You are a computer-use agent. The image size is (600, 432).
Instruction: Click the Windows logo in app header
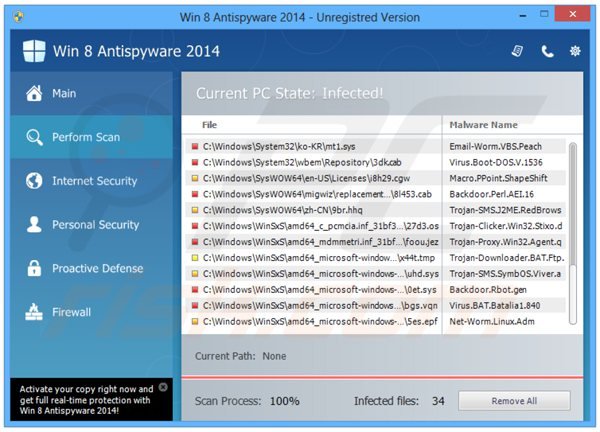(x=34, y=51)
